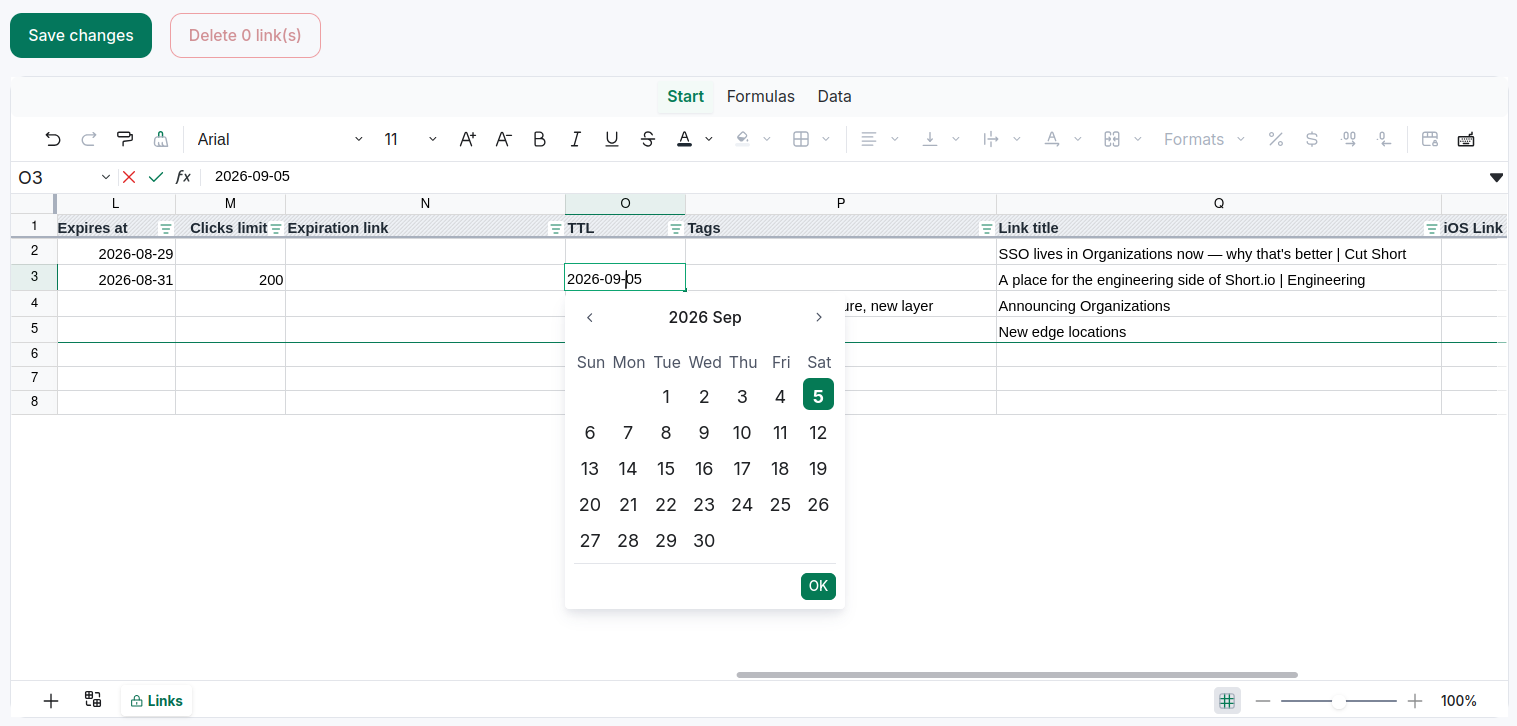
Task: Expand the formula bar with black triangle
Action: tap(1496, 177)
